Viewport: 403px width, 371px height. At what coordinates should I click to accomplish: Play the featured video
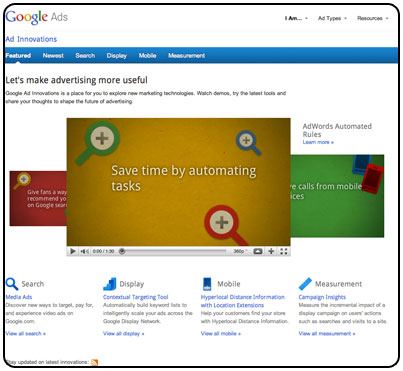(73, 251)
